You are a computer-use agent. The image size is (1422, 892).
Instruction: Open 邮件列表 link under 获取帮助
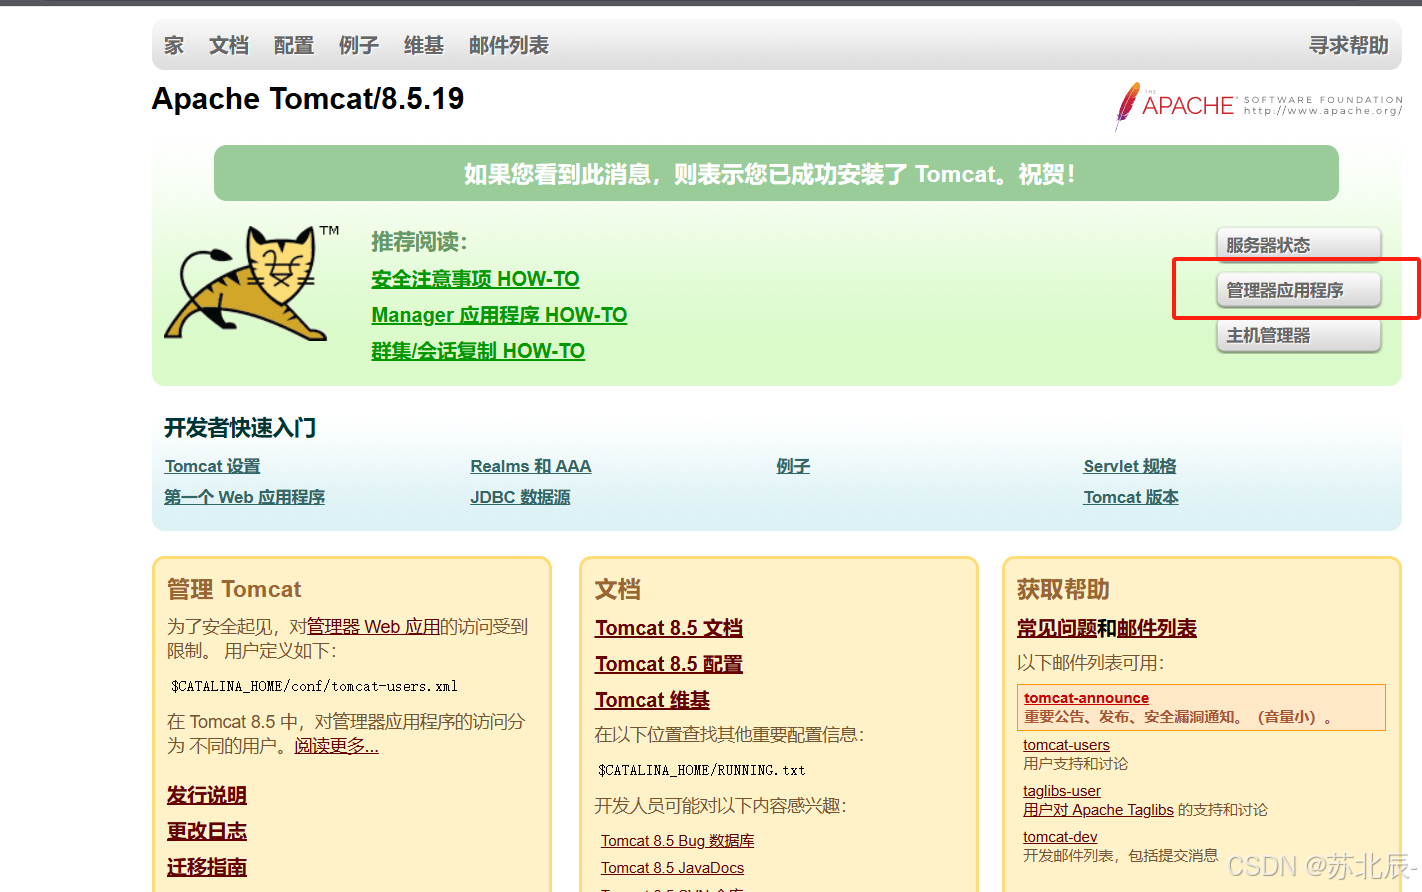pyautogui.click(x=1157, y=628)
